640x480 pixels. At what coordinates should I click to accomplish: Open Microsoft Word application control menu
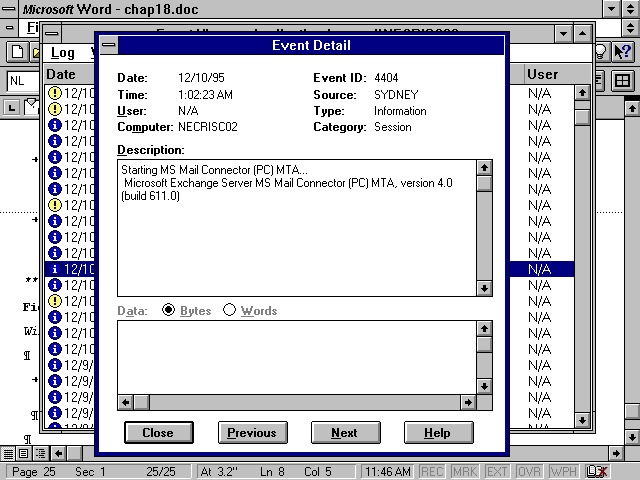pyautogui.click(x=9, y=9)
